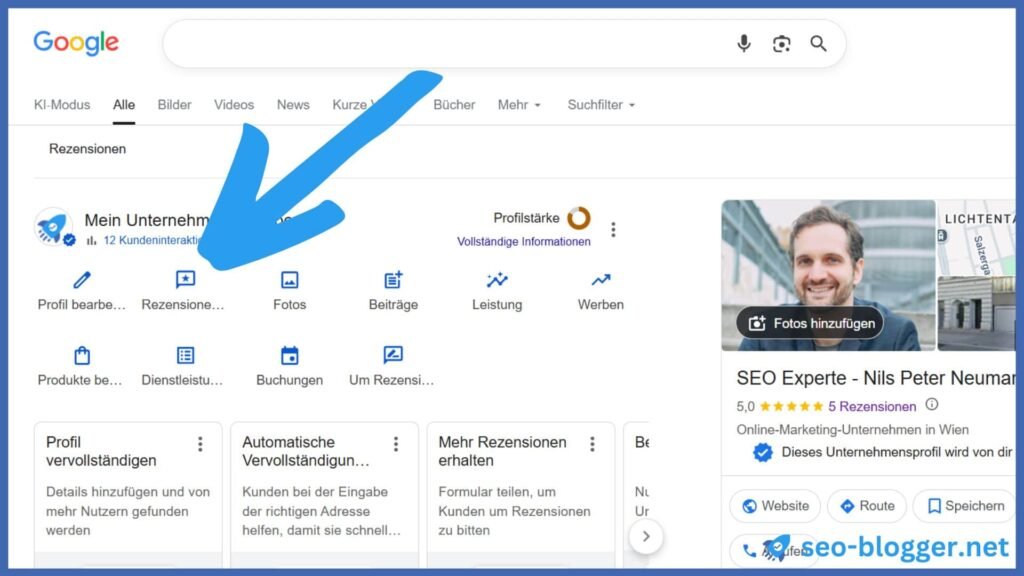Click Fotos hinzufügen button on photo
The image size is (1024, 576).
click(810, 323)
